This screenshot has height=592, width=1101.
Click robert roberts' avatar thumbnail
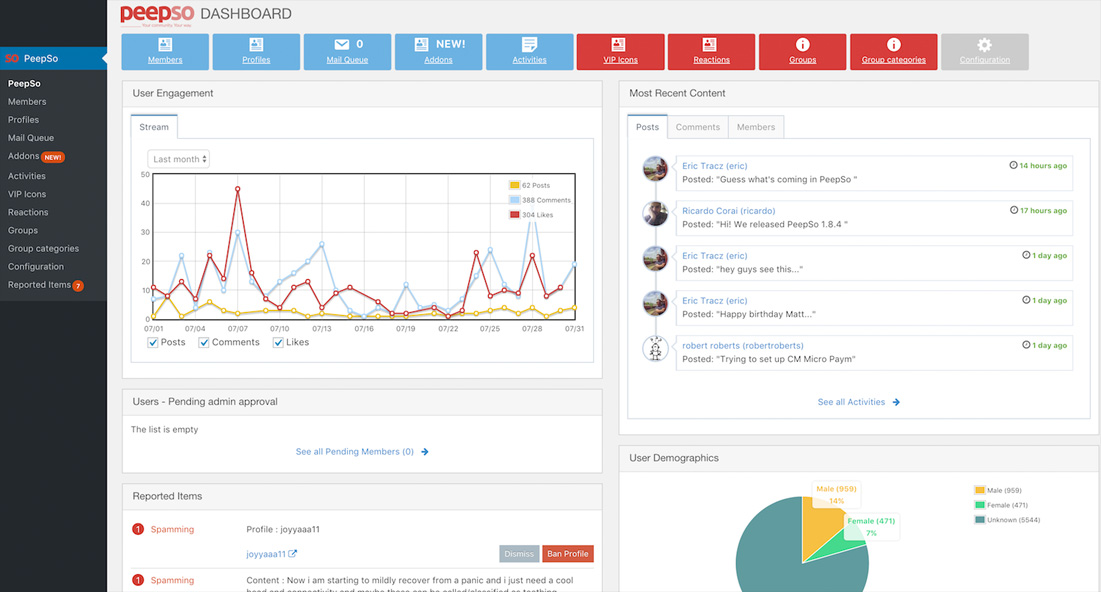pos(656,348)
